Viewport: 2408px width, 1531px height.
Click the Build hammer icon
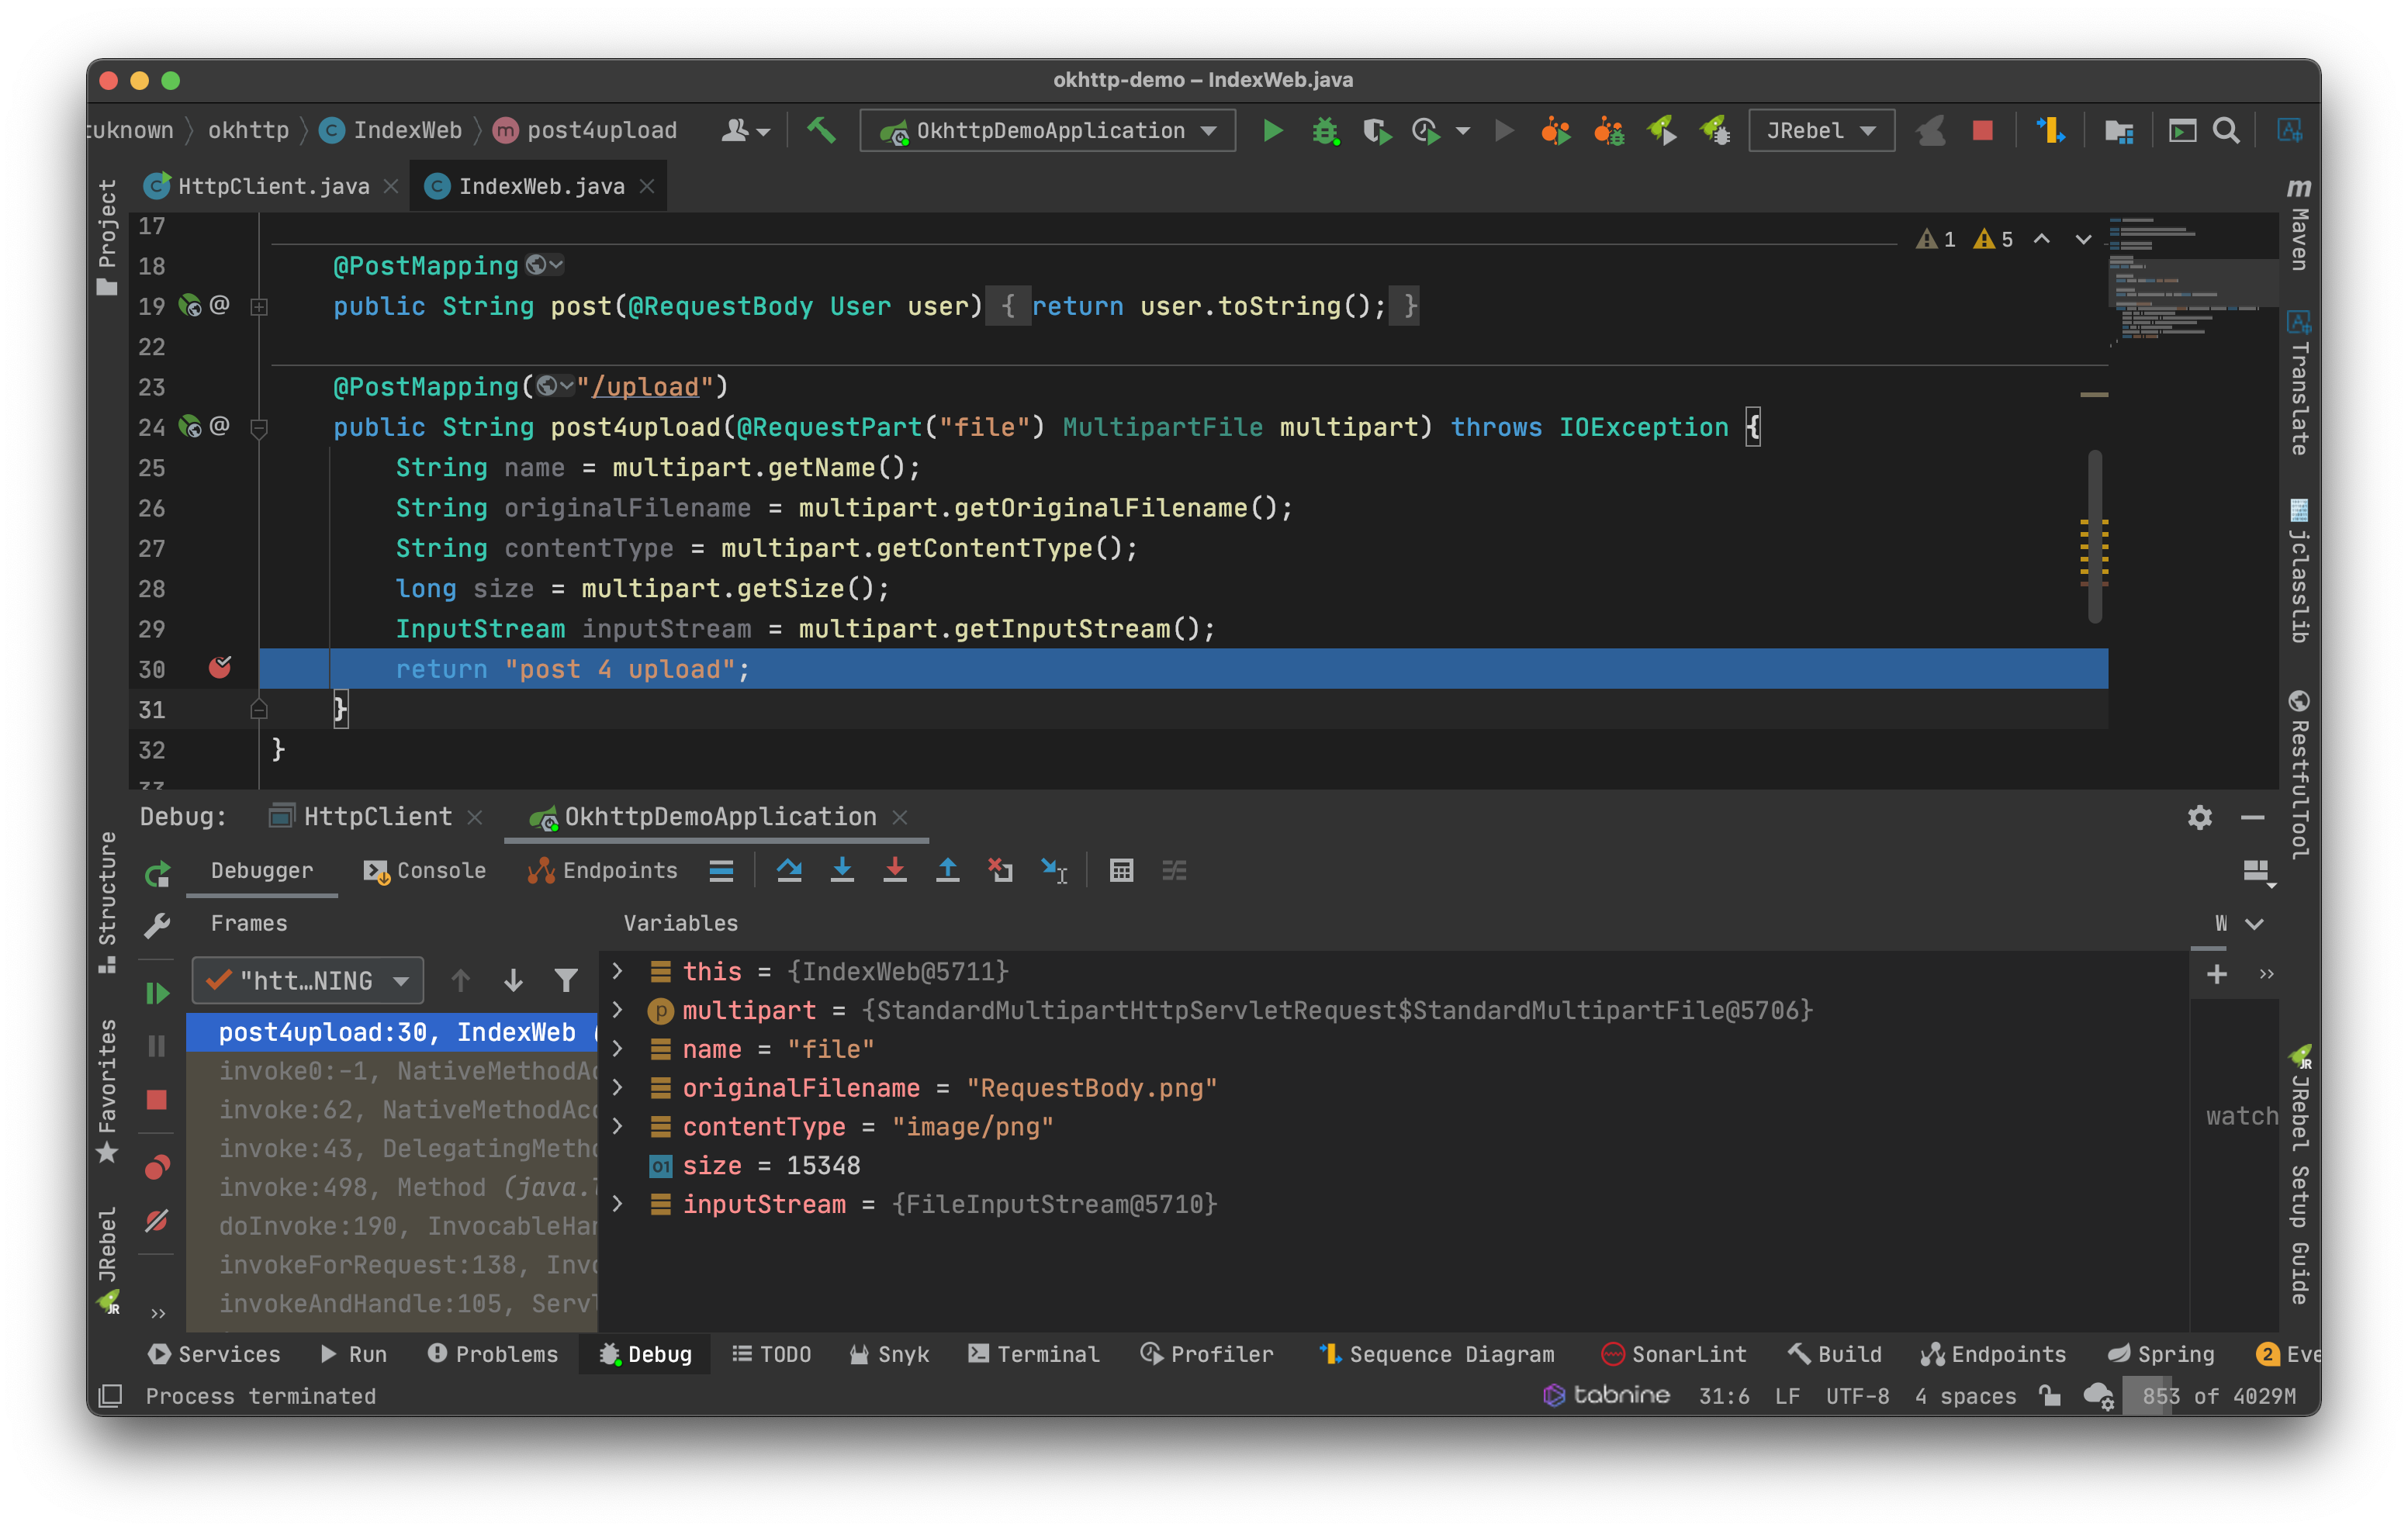tap(821, 131)
